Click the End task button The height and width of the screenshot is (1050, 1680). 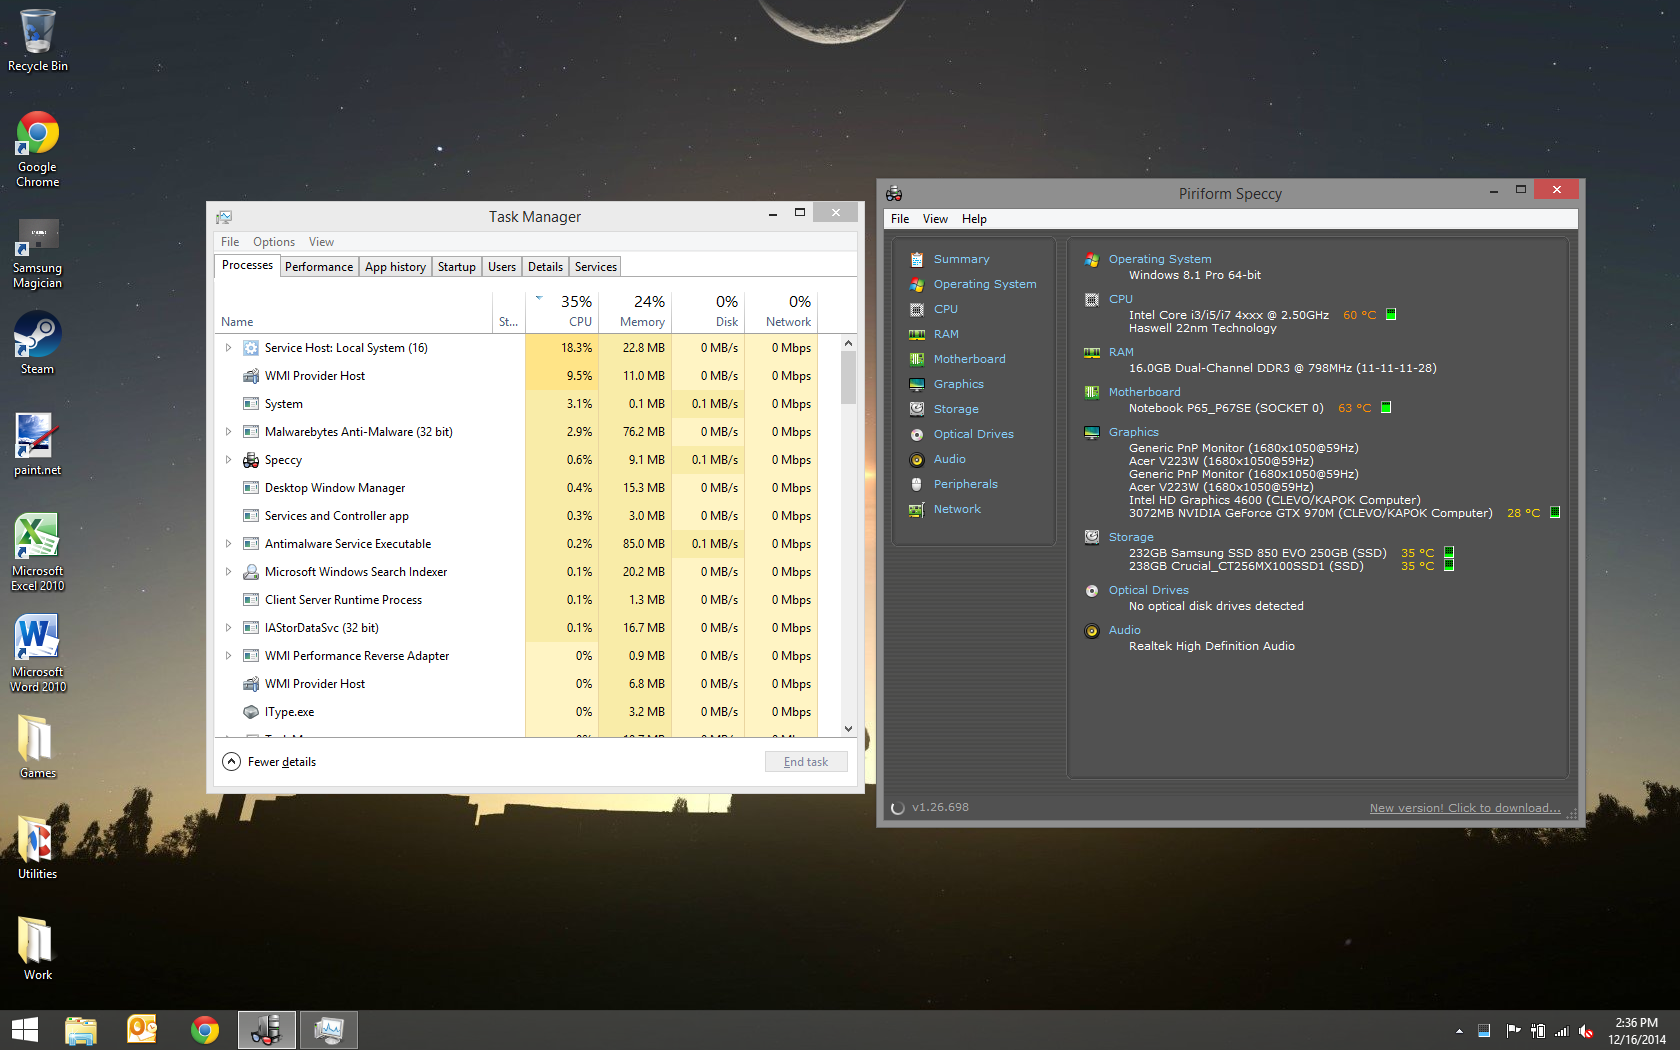(x=806, y=762)
